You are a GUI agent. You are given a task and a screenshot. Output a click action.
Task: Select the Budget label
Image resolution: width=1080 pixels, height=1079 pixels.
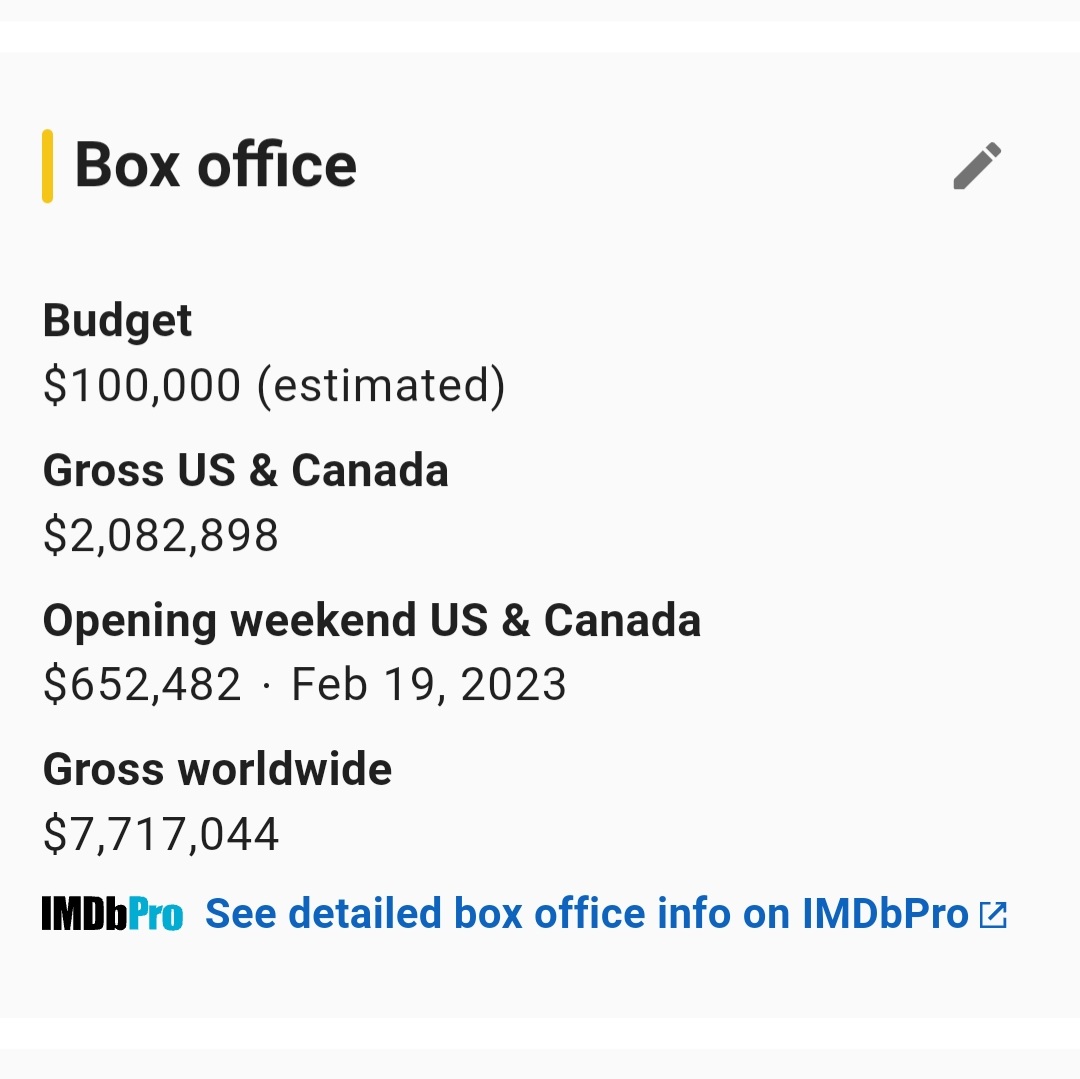pos(117,321)
